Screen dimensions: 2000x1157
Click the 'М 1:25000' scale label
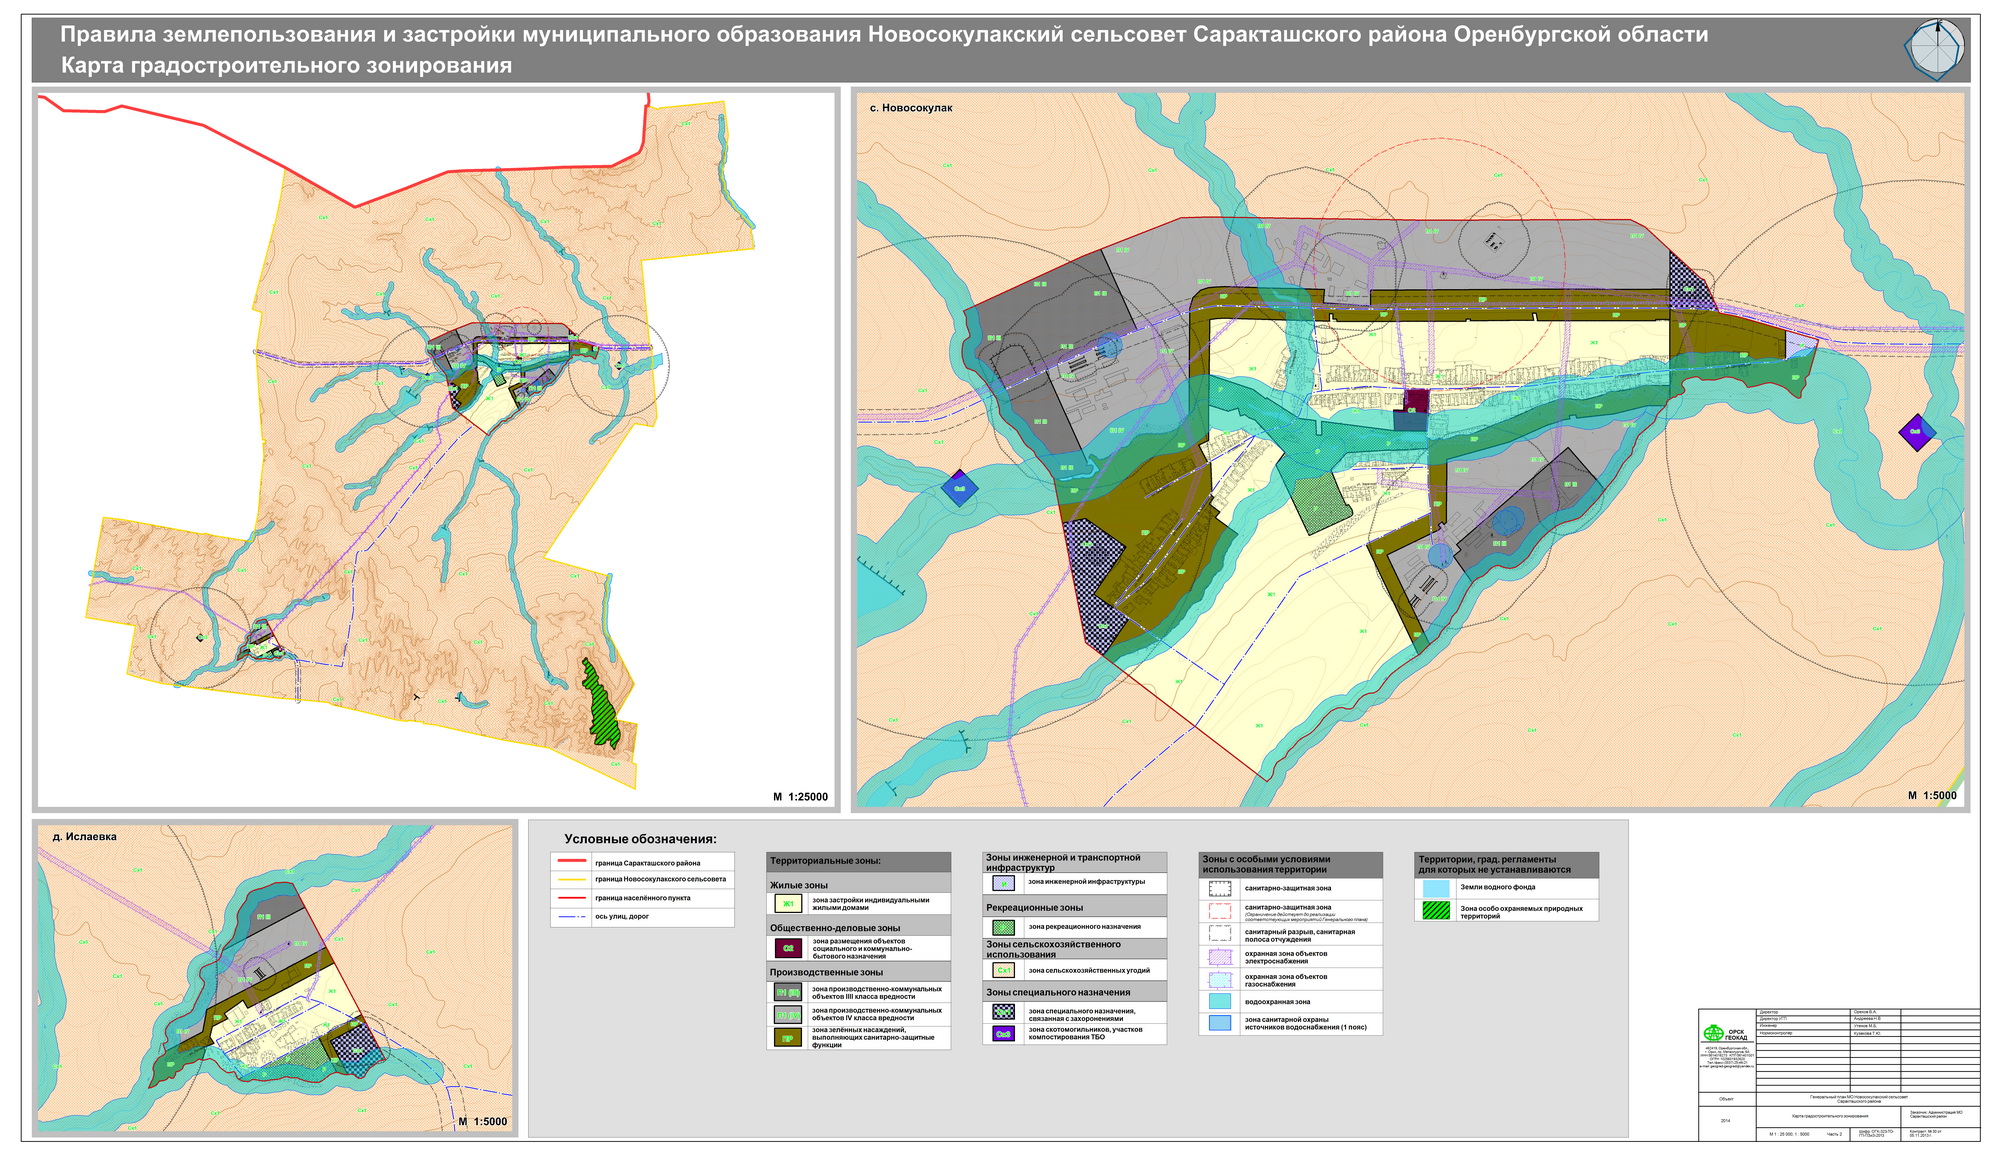pyautogui.click(x=800, y=797)
